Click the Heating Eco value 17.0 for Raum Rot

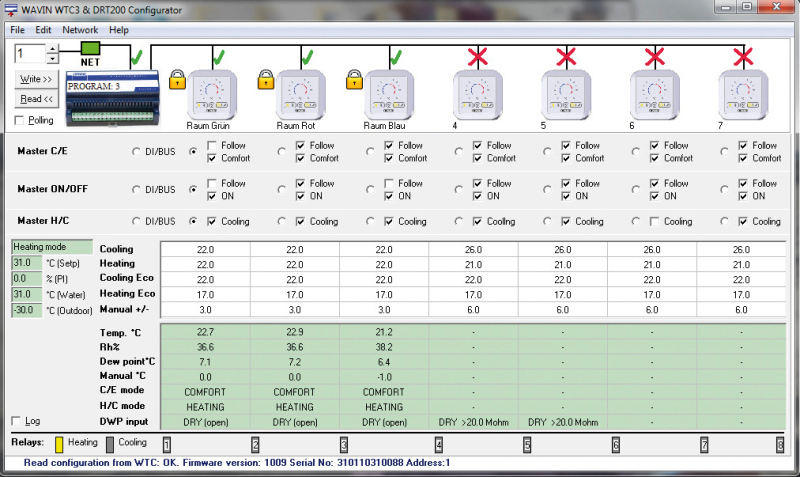point(295,295)
